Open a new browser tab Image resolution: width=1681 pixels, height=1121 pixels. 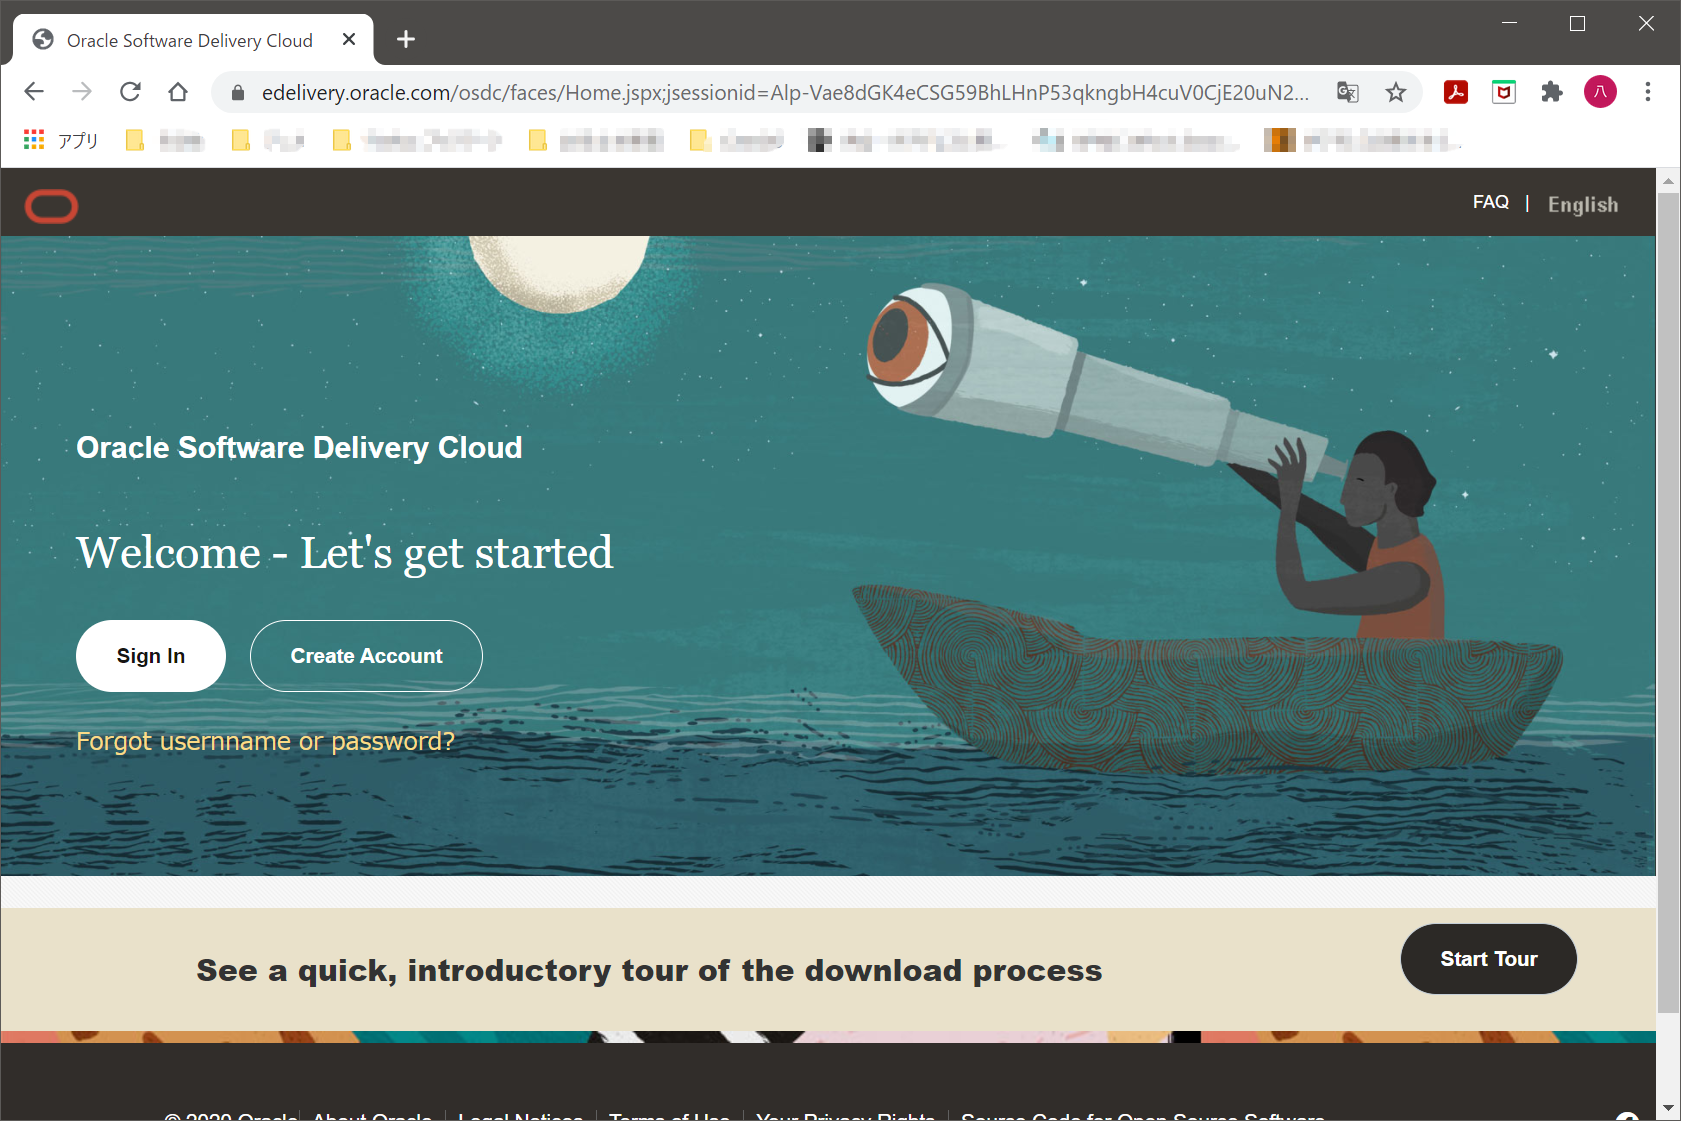coord(406,40)
